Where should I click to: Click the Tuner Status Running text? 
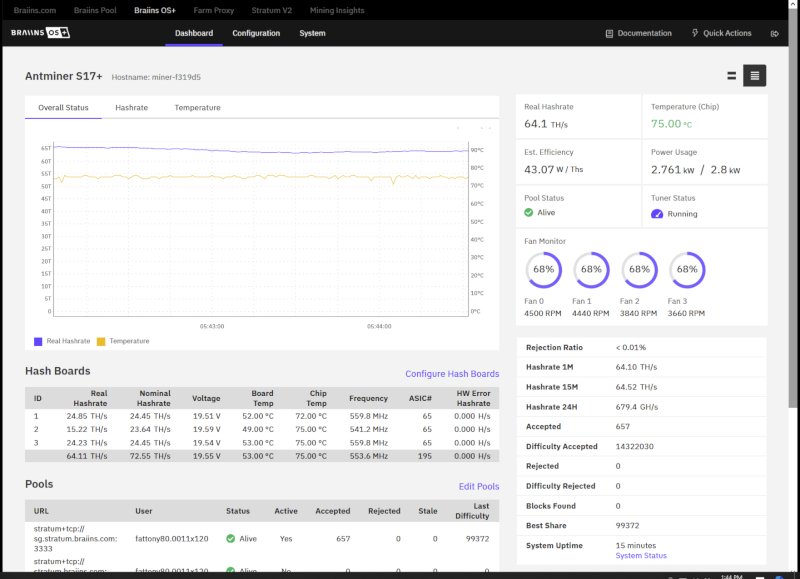tap(682, 214)
